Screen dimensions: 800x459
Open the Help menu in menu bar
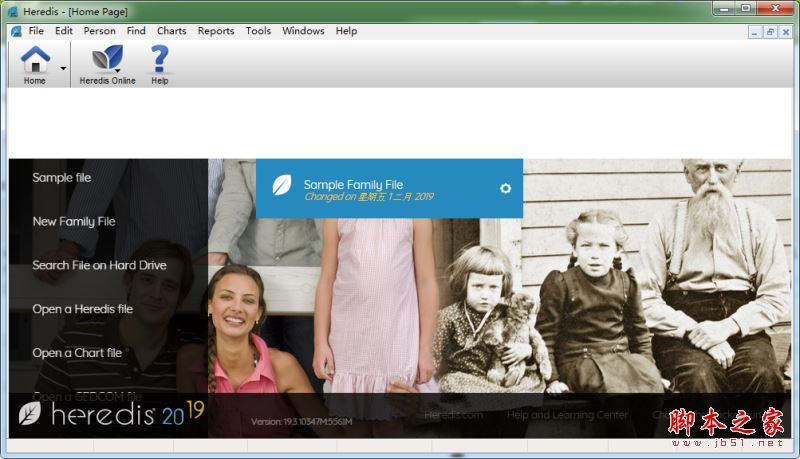click(346, 31)
